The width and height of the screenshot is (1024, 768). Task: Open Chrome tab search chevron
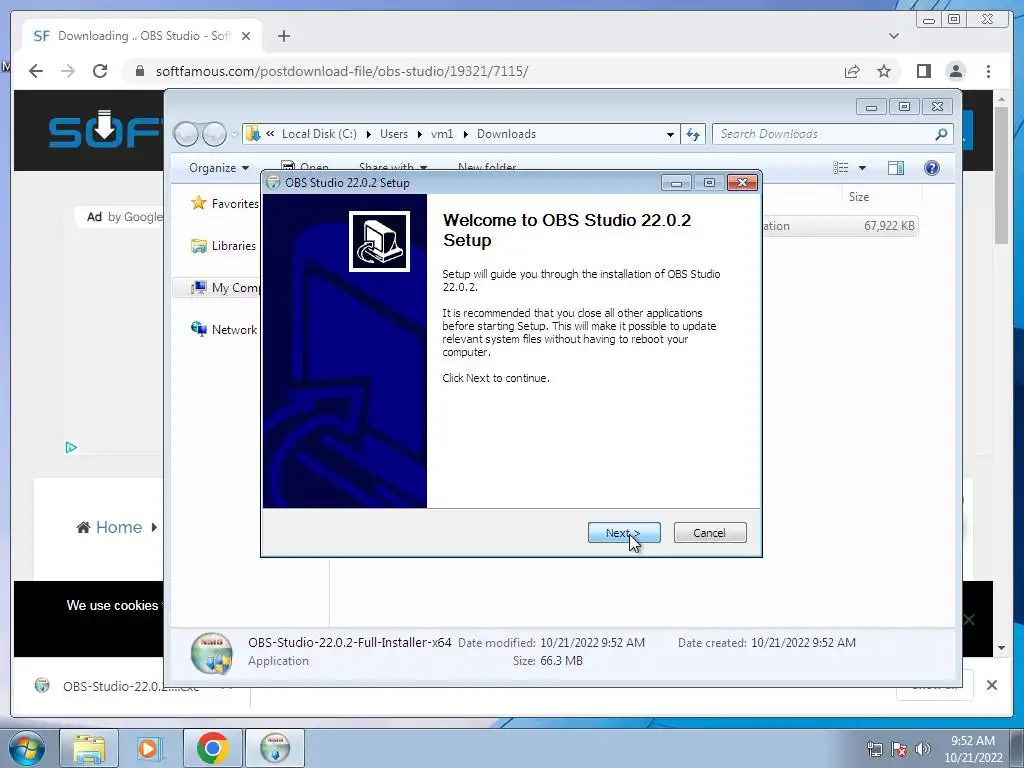click(893, 36)
